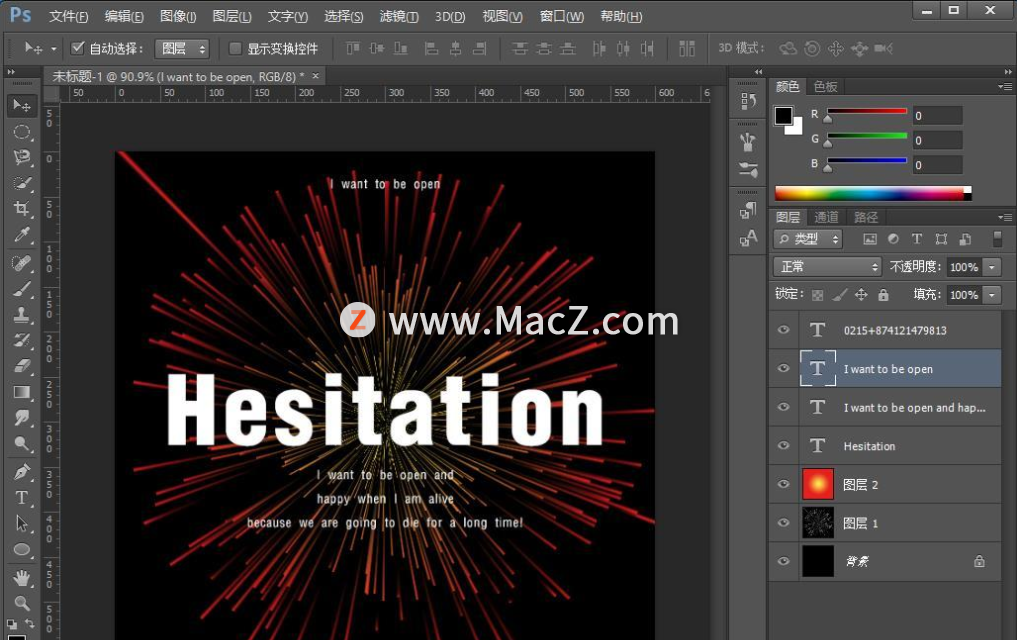Choose the Healing Brush tool
Screen dimensions: 1017x640
(21, 263)
